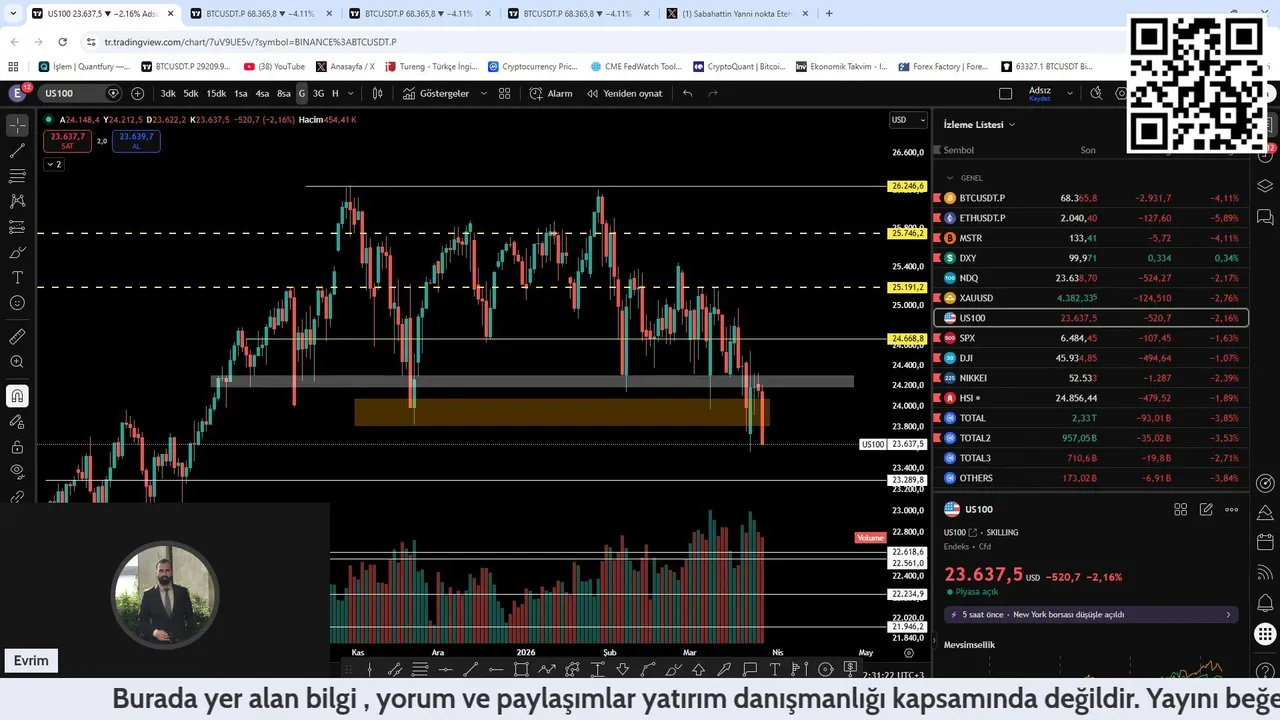
Task: Activate the zoom in tool
Action: pyautogui.click(x=17, y=362)
